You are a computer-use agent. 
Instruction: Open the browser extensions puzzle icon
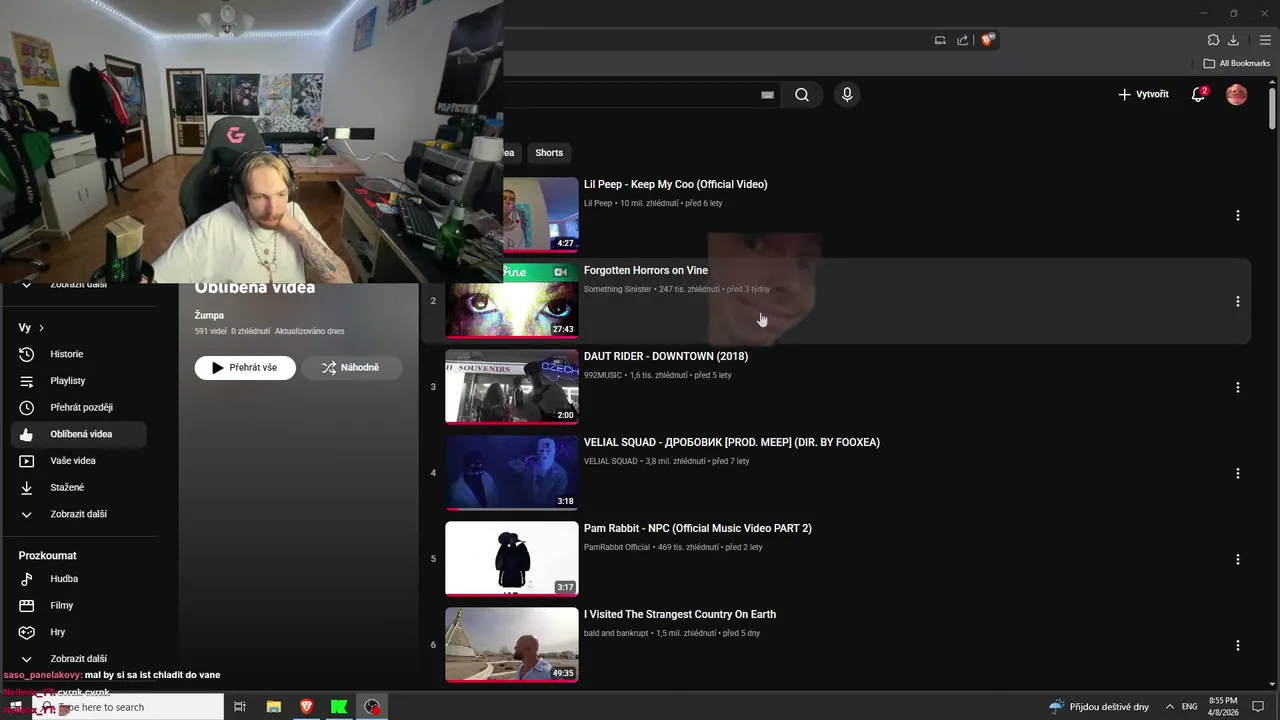click(x=1213, y=40)
